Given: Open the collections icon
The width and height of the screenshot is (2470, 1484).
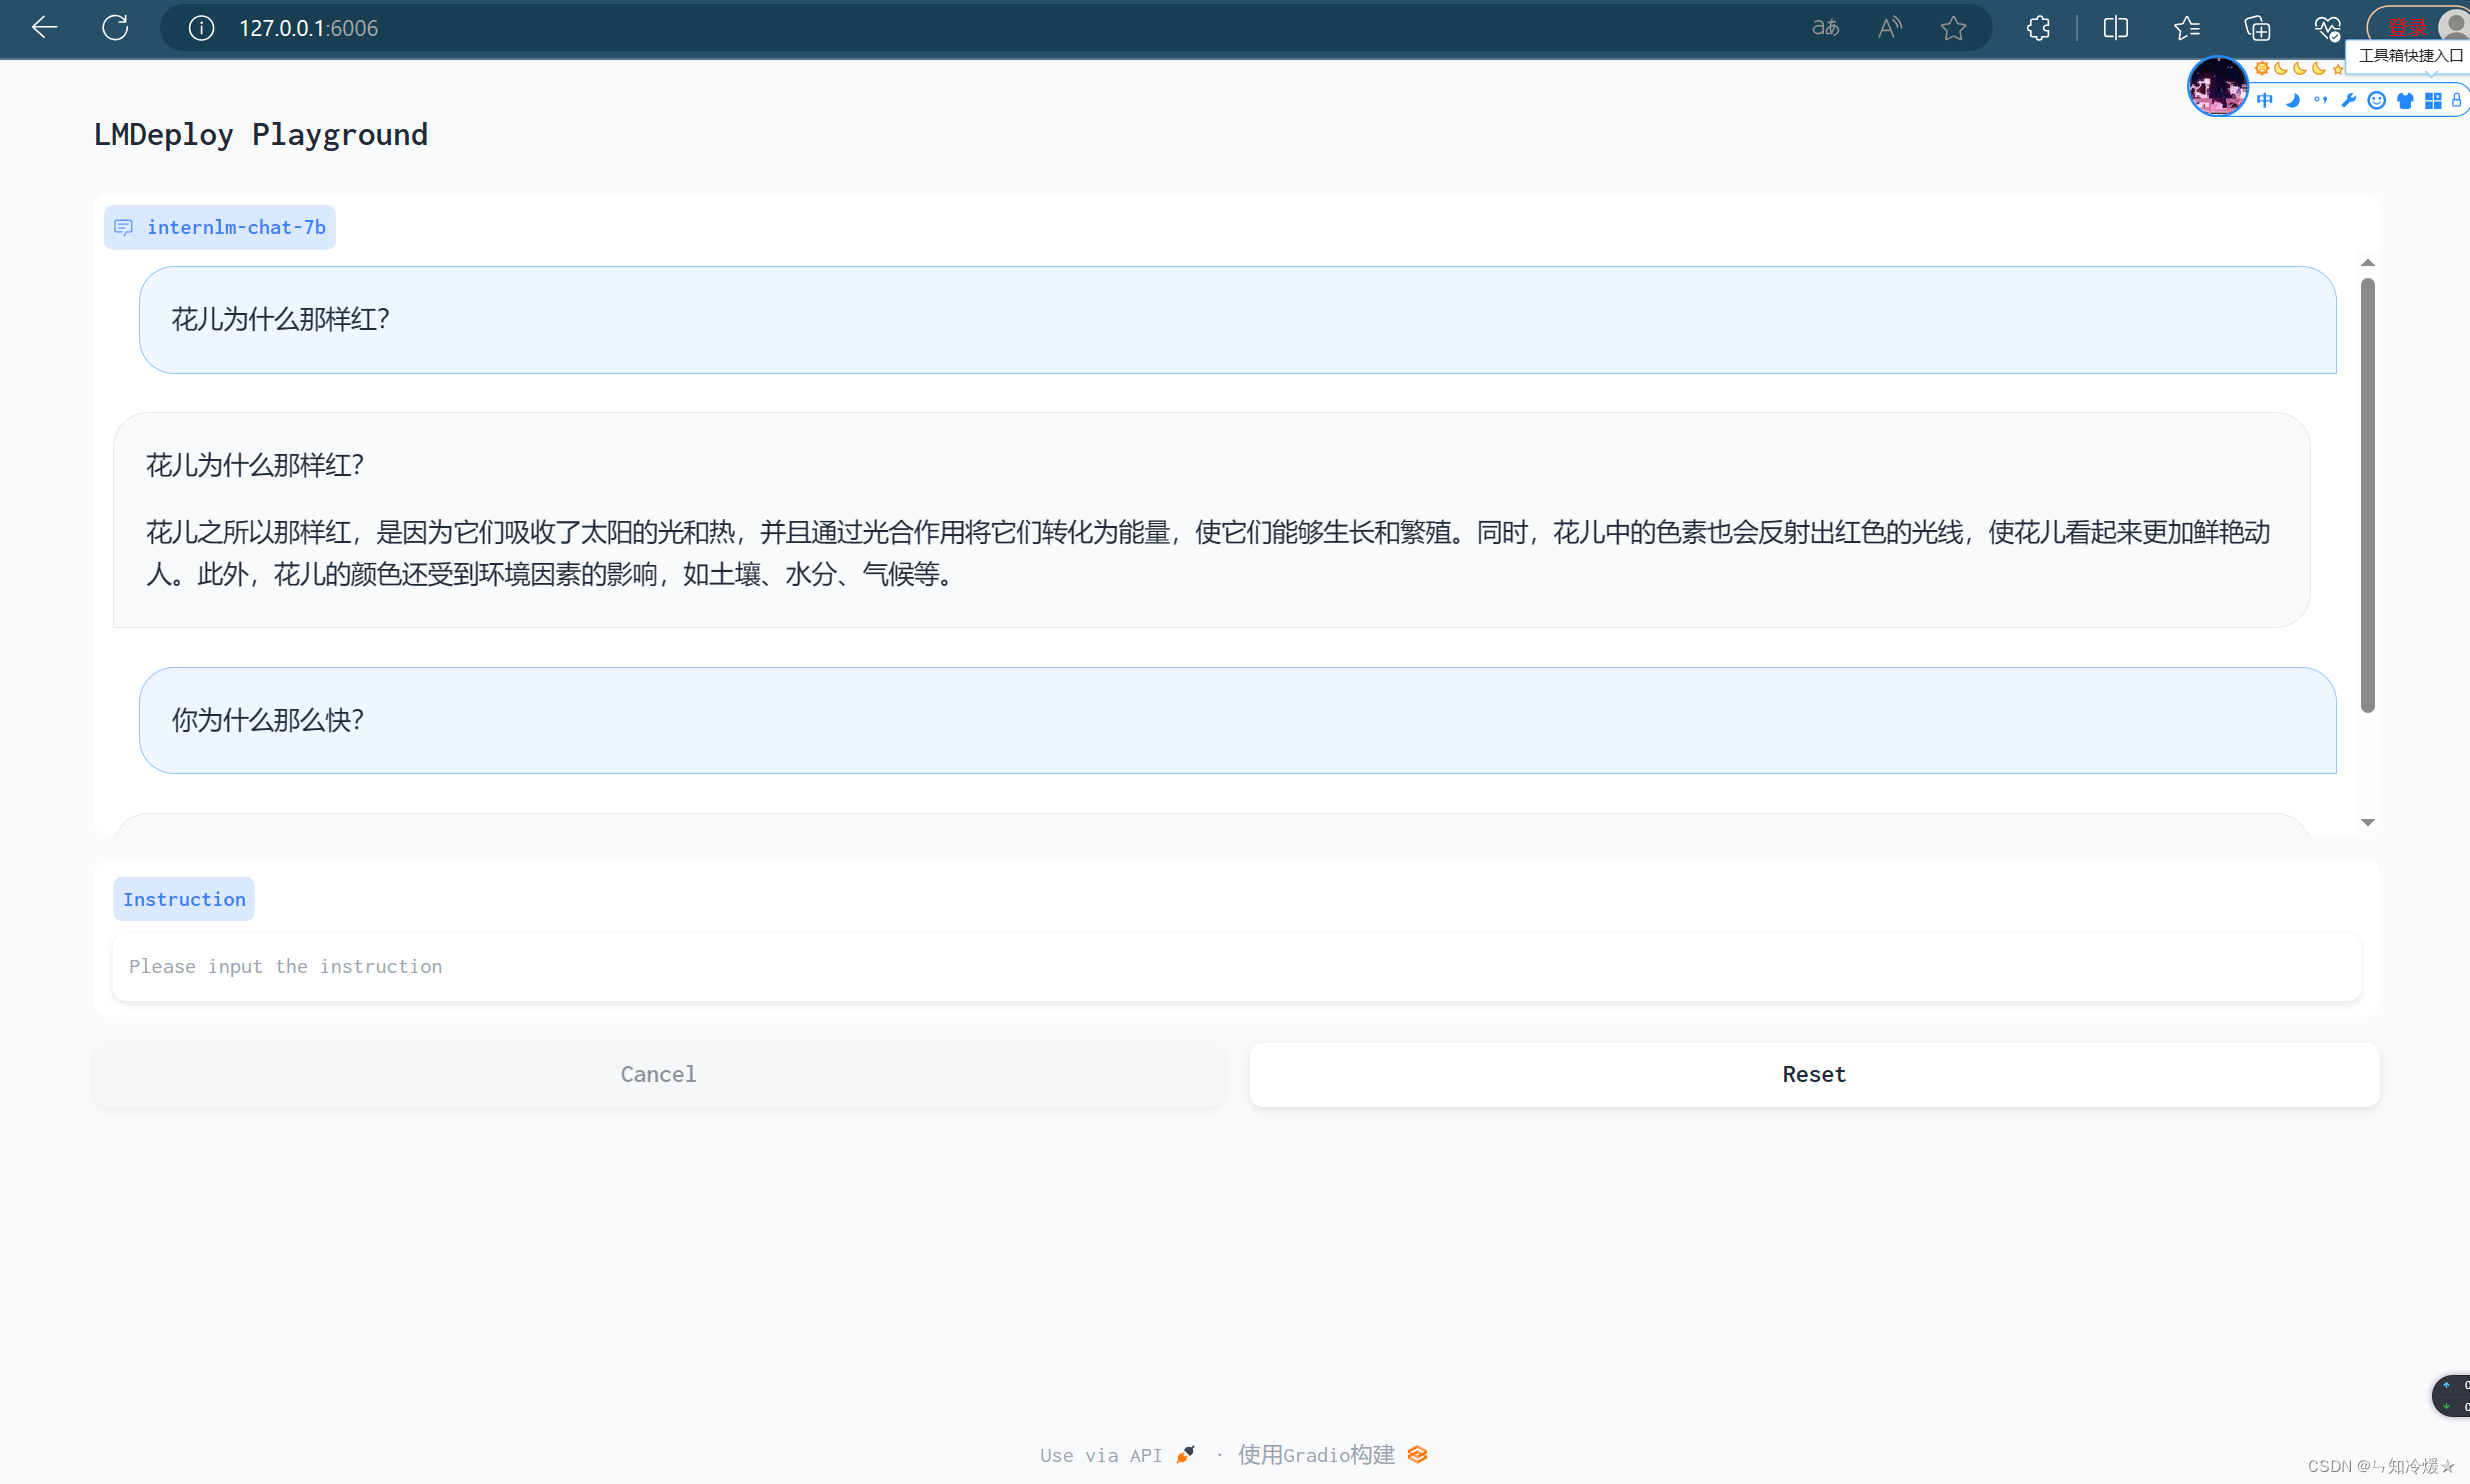Looking at the screenshot, I should (2257, 27).
